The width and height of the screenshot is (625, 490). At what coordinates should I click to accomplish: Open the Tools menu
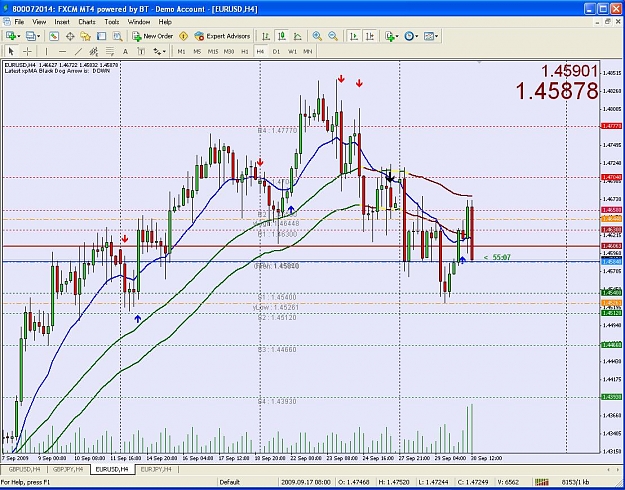(x=112, y=22)
